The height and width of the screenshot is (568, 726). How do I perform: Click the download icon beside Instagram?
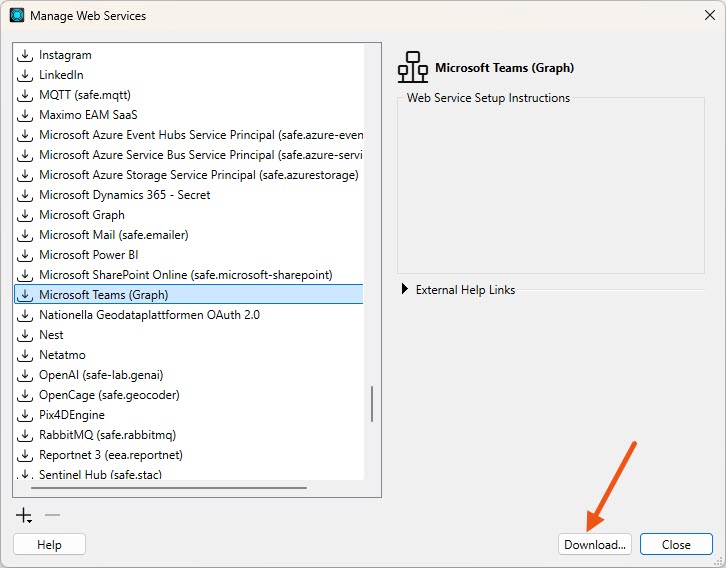[x=26, y=55]
